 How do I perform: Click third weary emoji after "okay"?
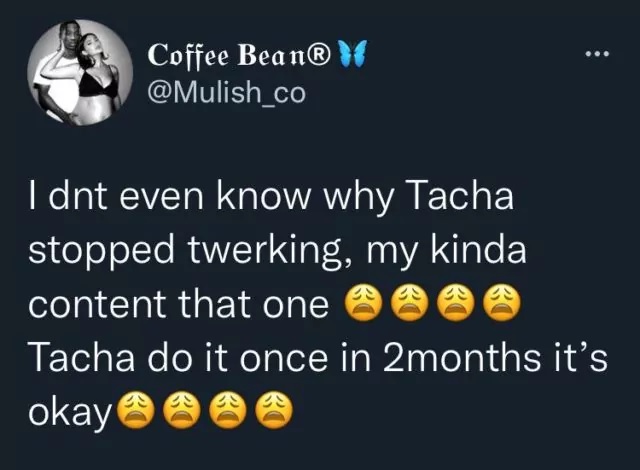pos(227,408)
